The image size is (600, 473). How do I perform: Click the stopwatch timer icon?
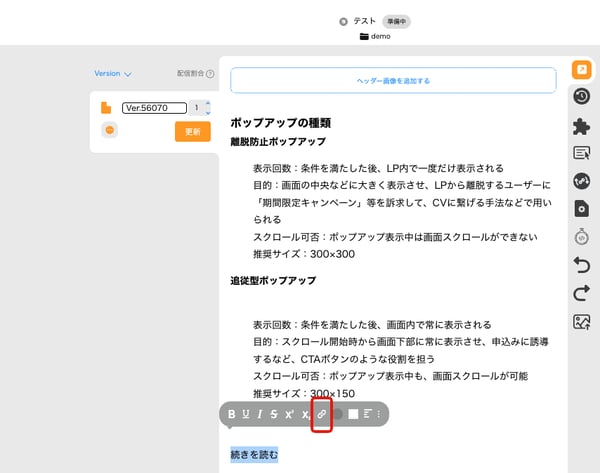[x=581, y=237]
